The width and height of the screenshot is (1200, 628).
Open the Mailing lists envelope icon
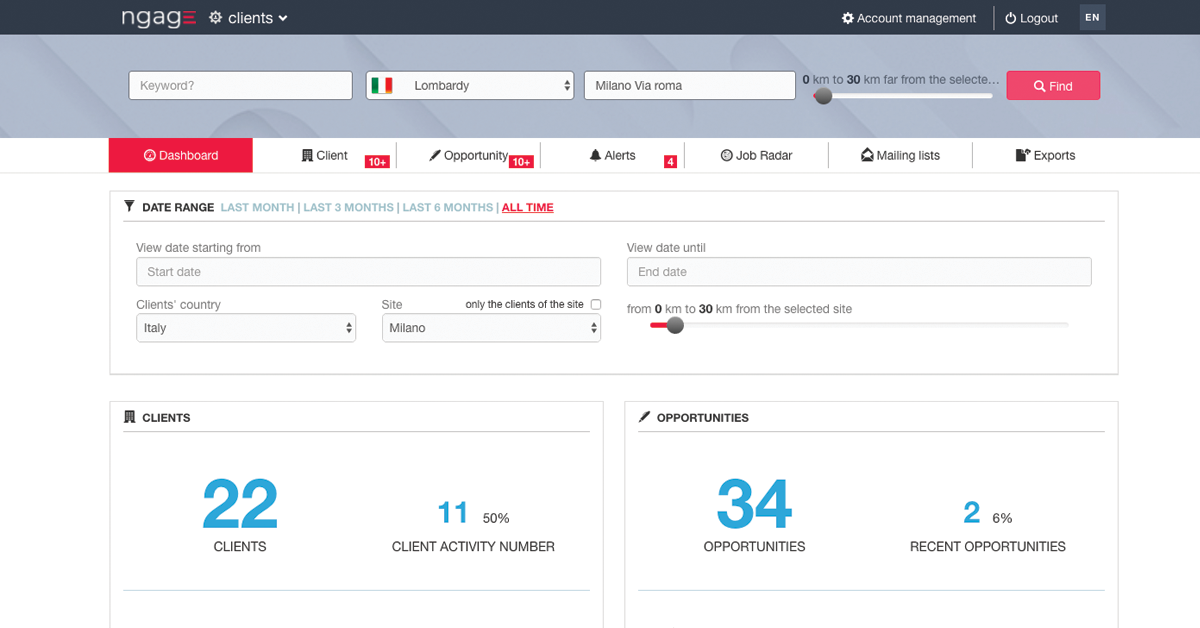point(866,155)
